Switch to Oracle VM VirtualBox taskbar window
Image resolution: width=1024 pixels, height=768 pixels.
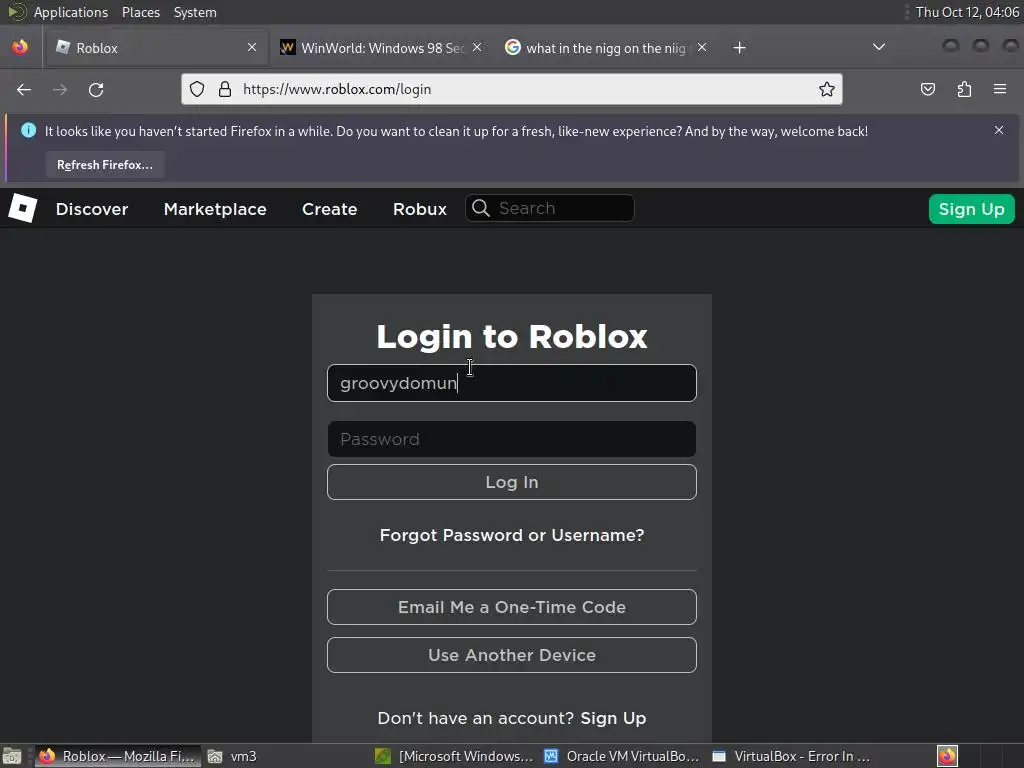pyautogui.click(x=622, y=756)
